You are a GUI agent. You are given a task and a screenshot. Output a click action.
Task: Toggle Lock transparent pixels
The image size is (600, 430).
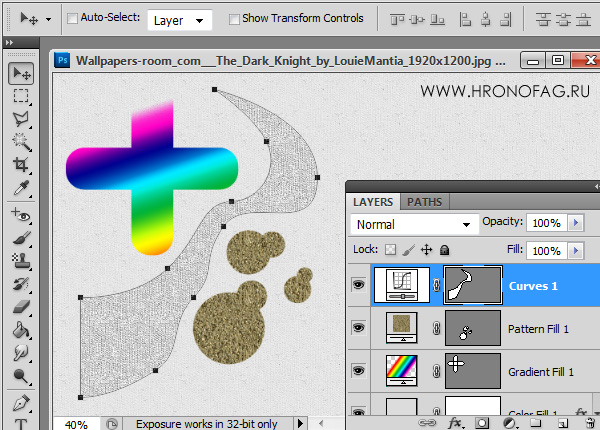[390, 250]
